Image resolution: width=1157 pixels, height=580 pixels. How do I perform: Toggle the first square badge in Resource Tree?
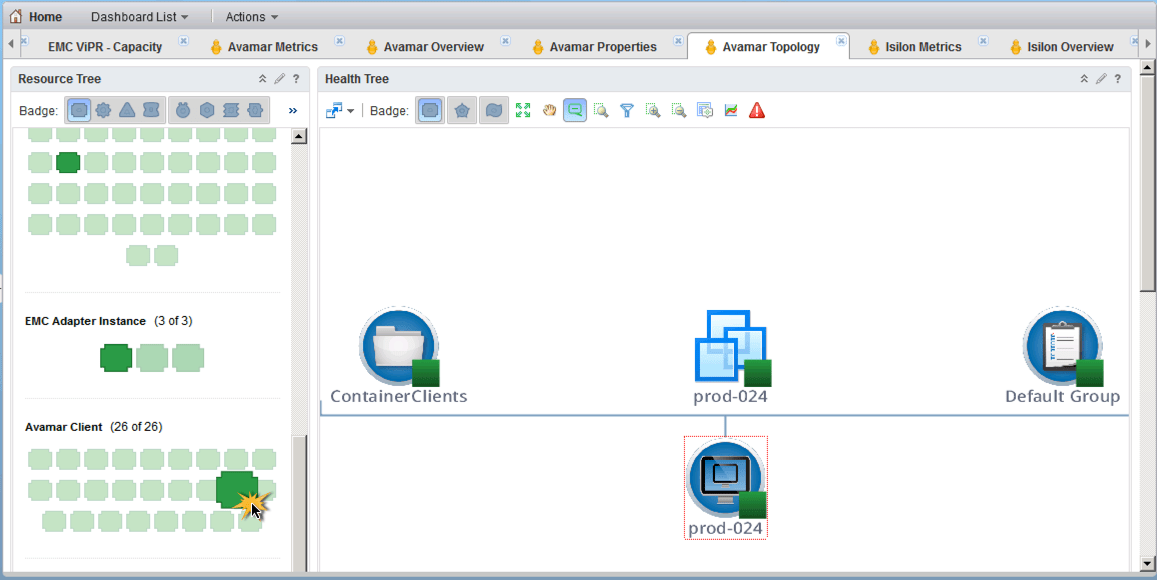pyautogui.click(x=80, y=110)
